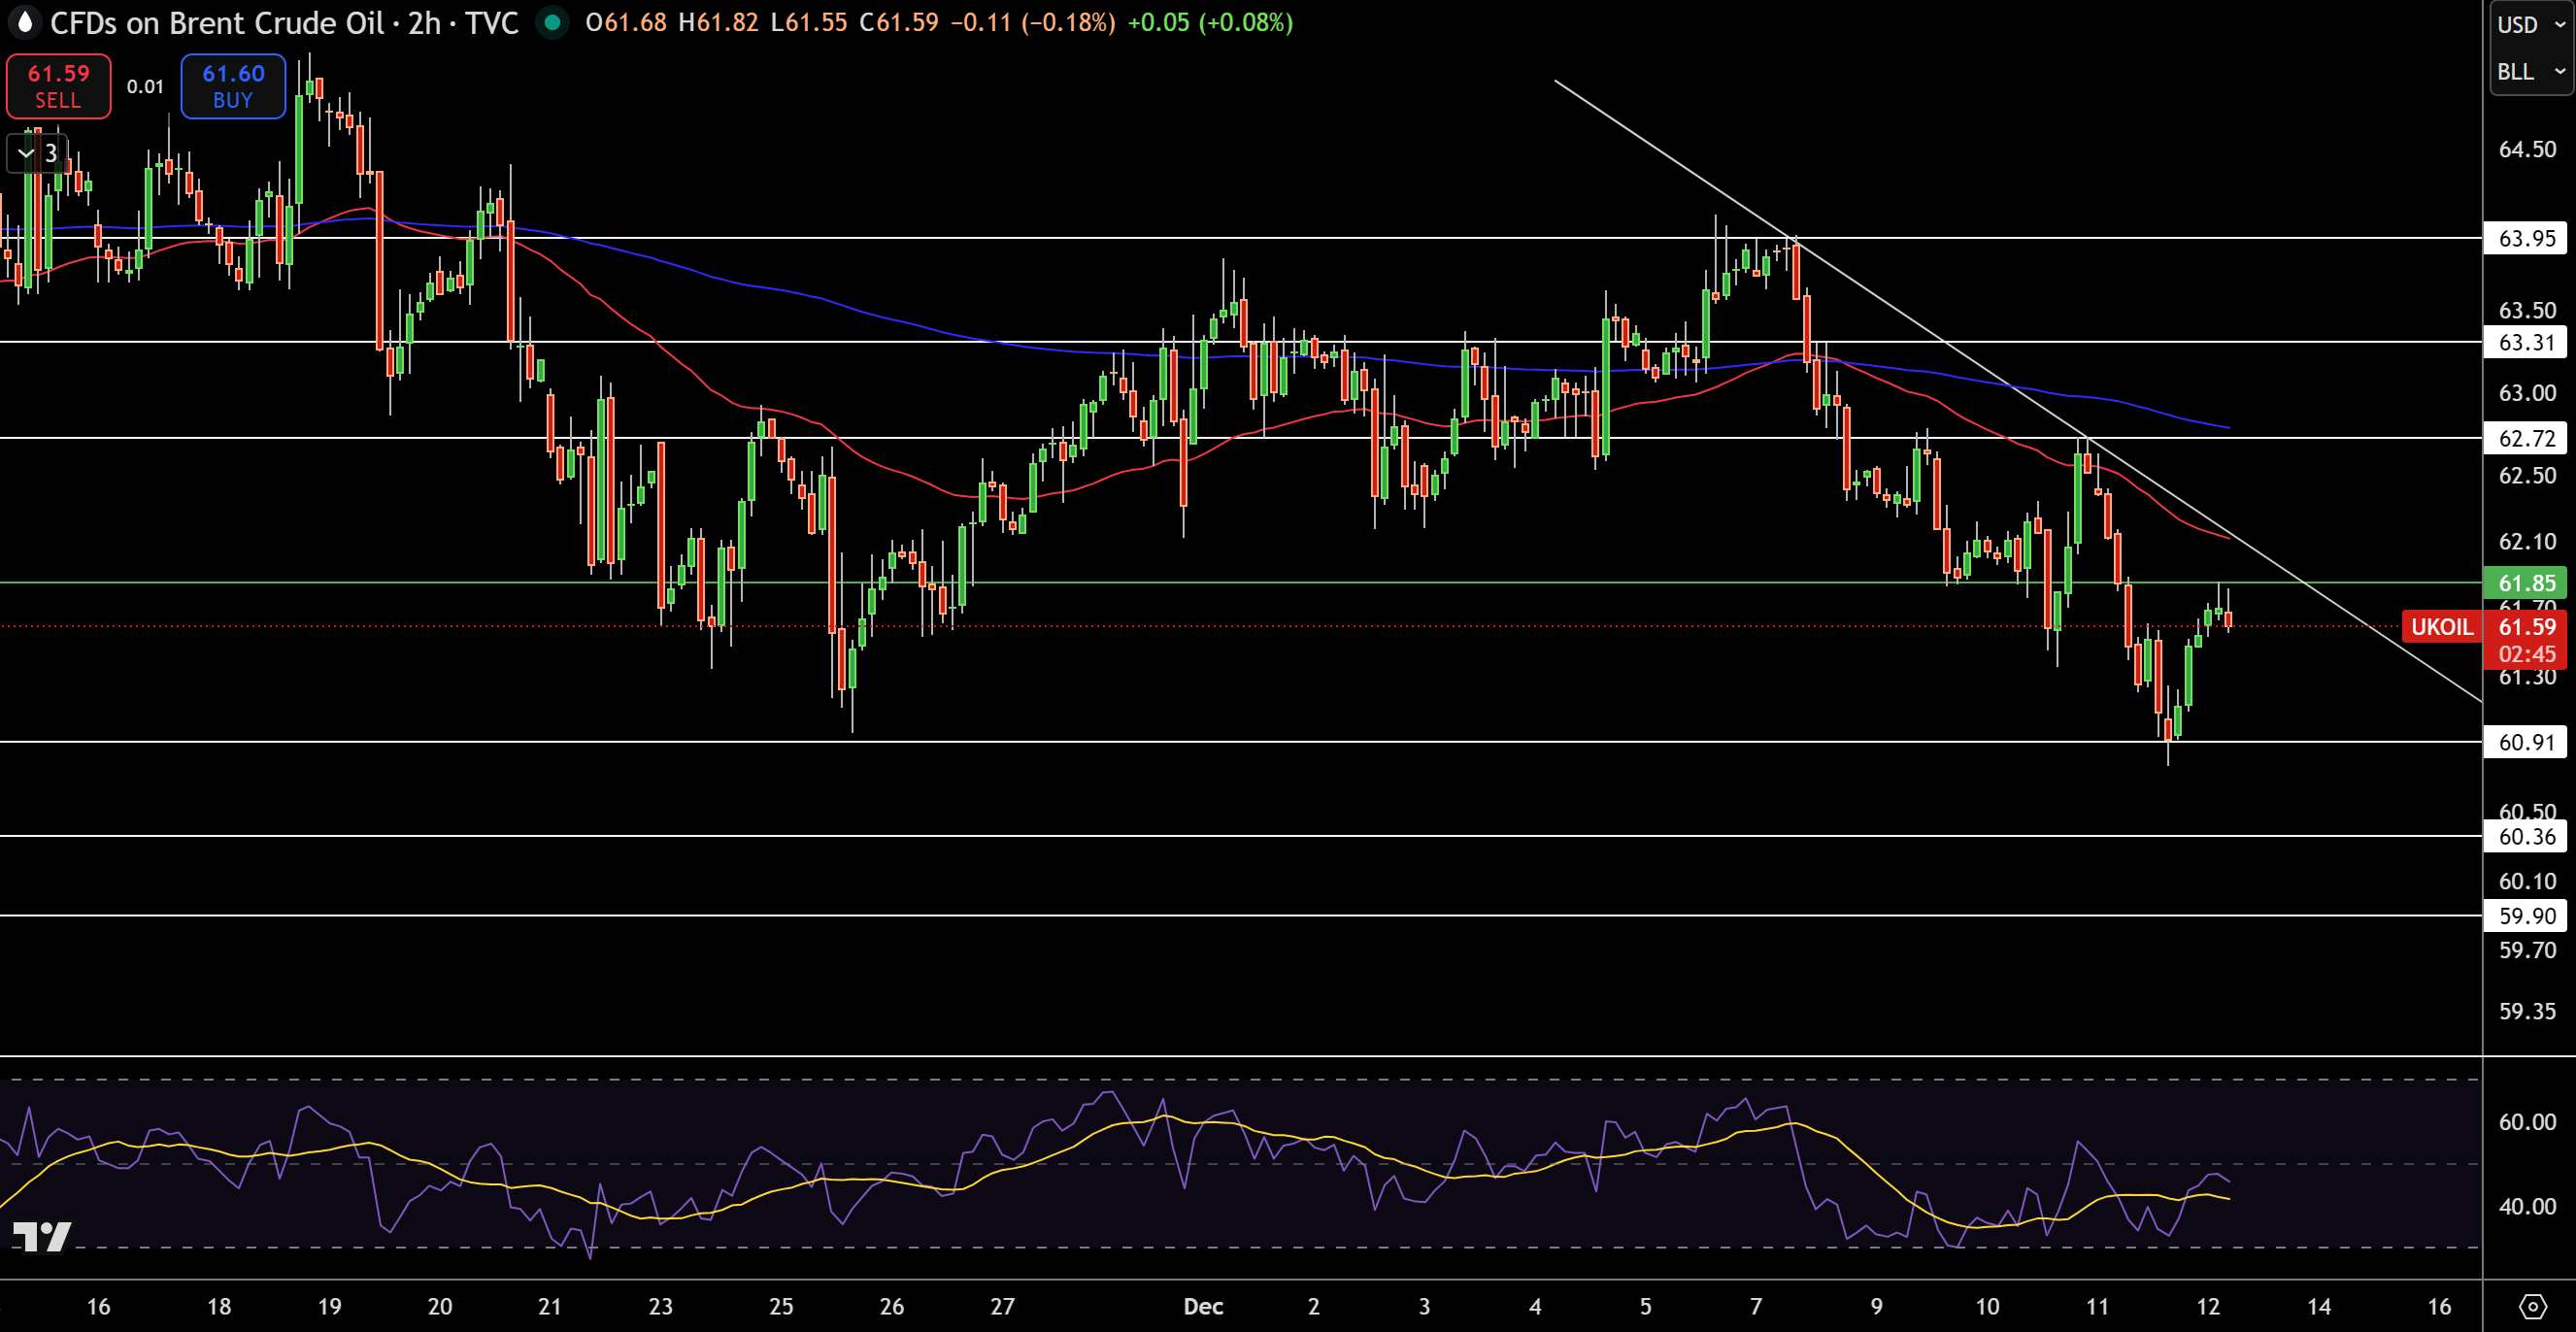Click the 60.91 support level price label
The width and height of the screenshot is (2576, 1332).
[2526, 742]
